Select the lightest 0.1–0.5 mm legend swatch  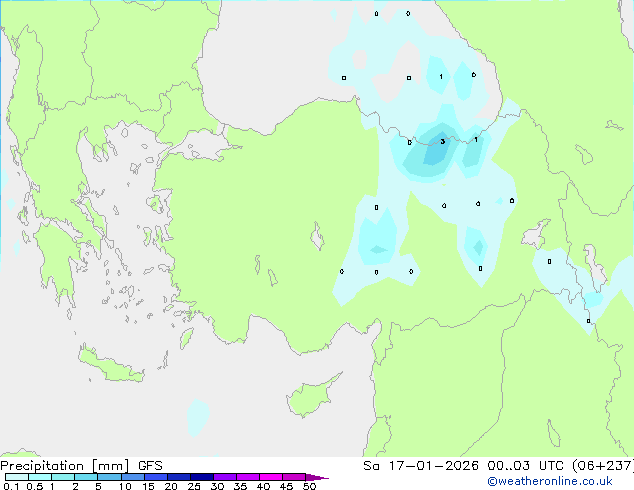coord(17,477)
